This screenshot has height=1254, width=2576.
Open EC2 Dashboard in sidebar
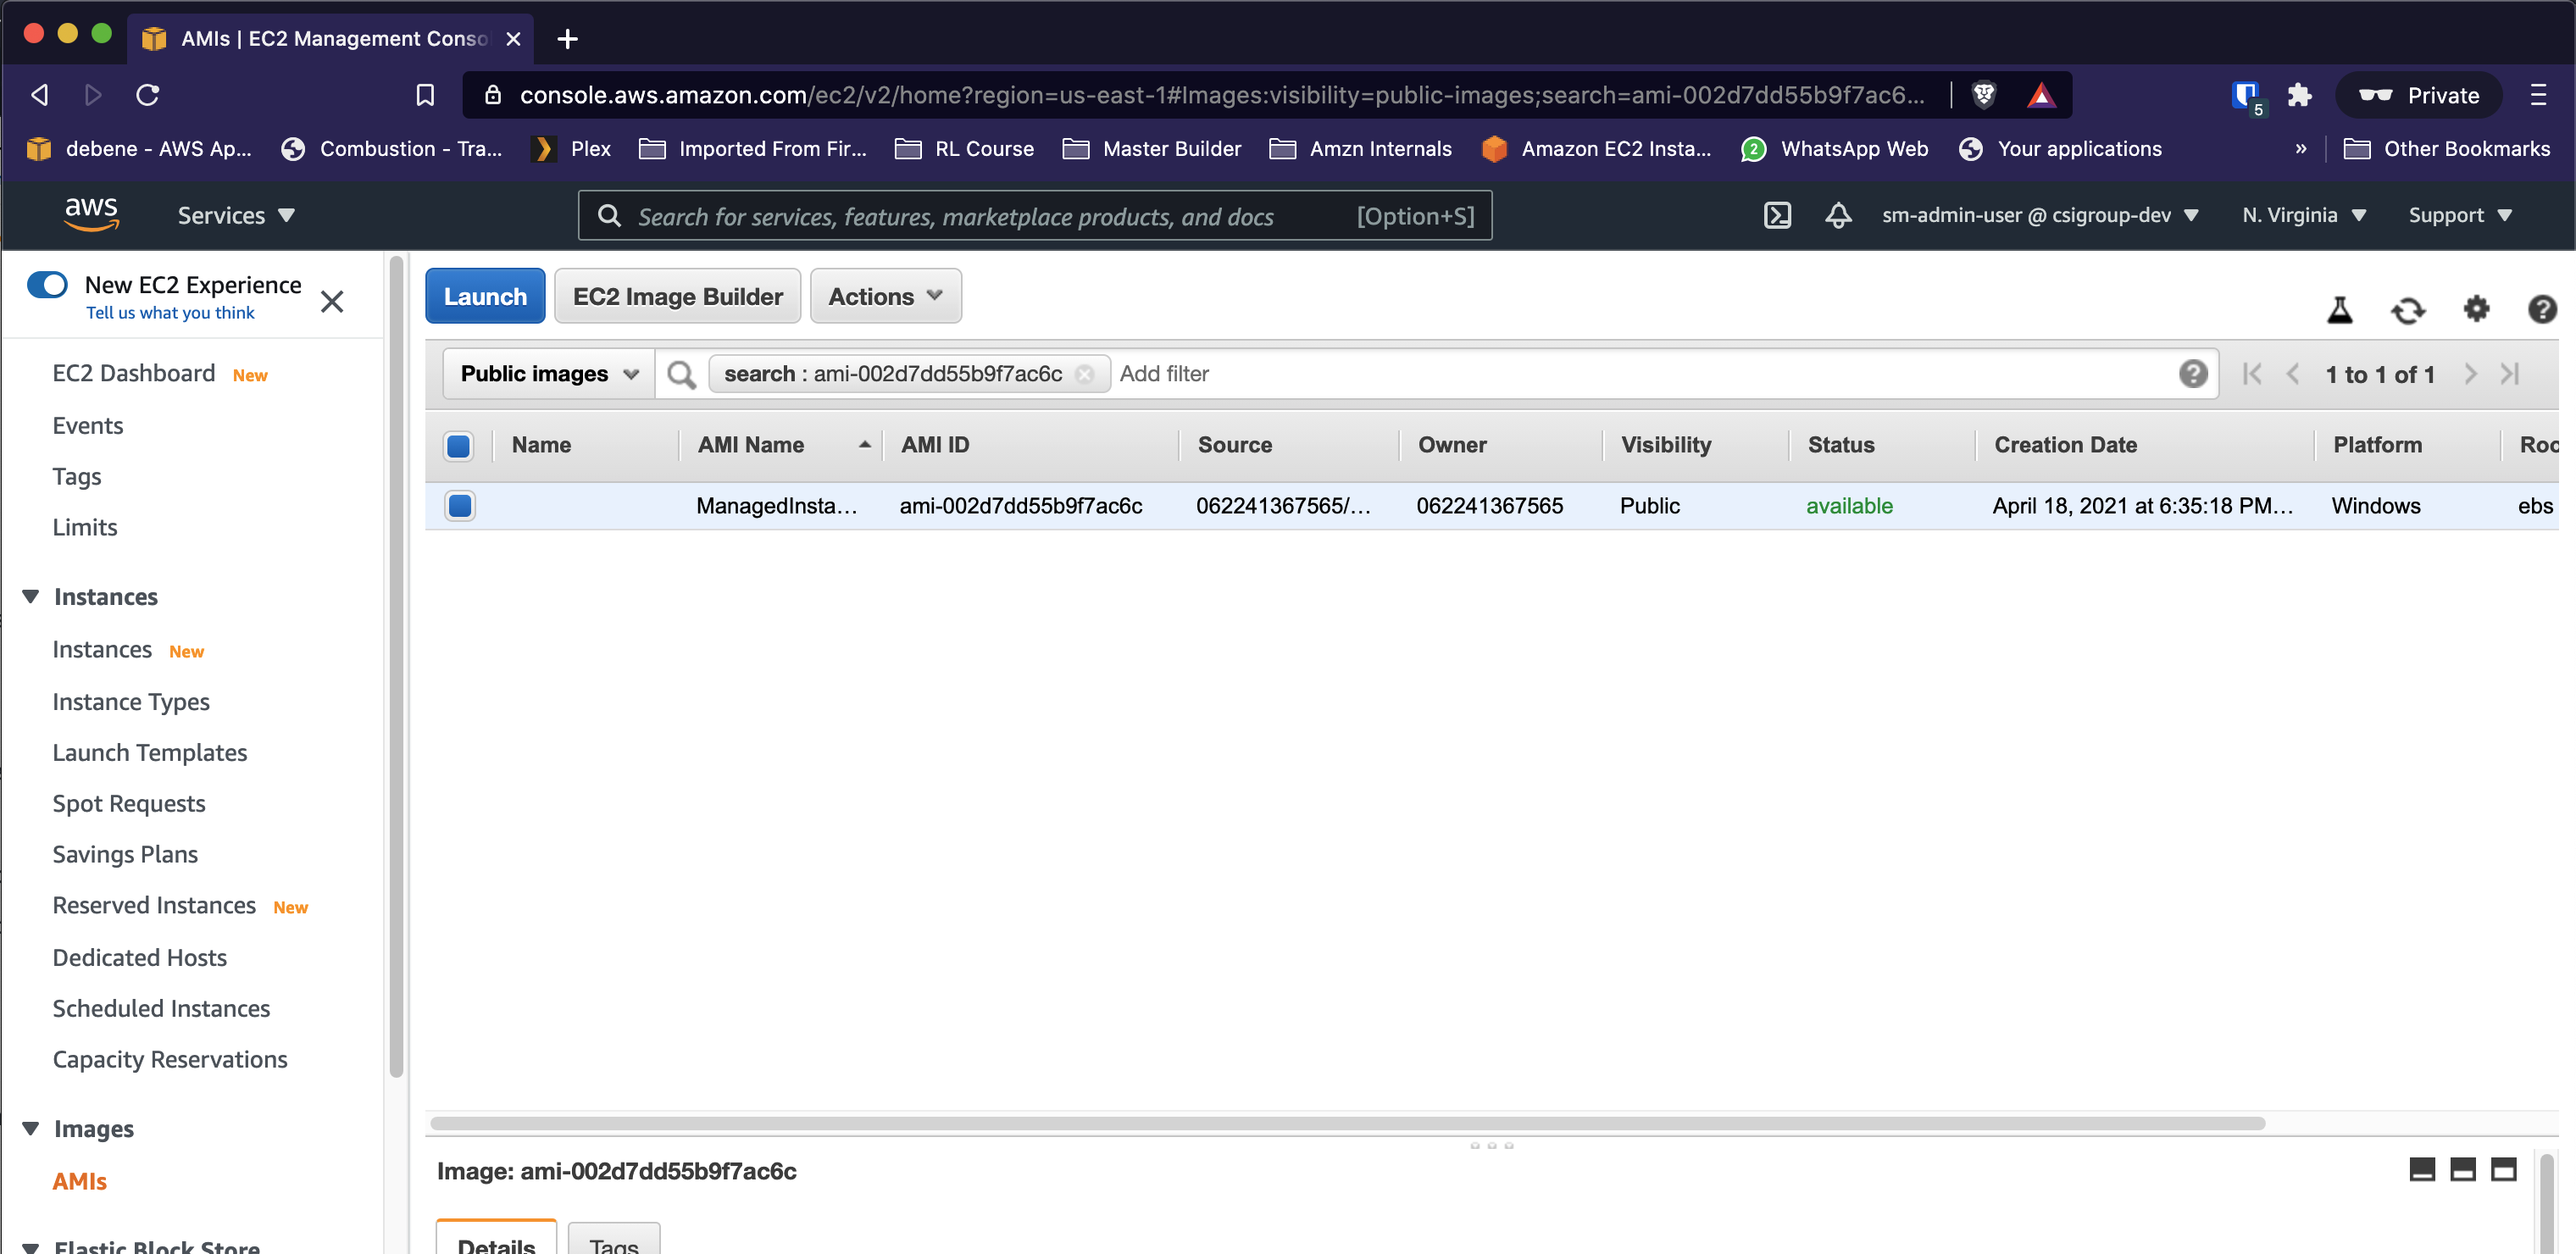pos(133,373)
